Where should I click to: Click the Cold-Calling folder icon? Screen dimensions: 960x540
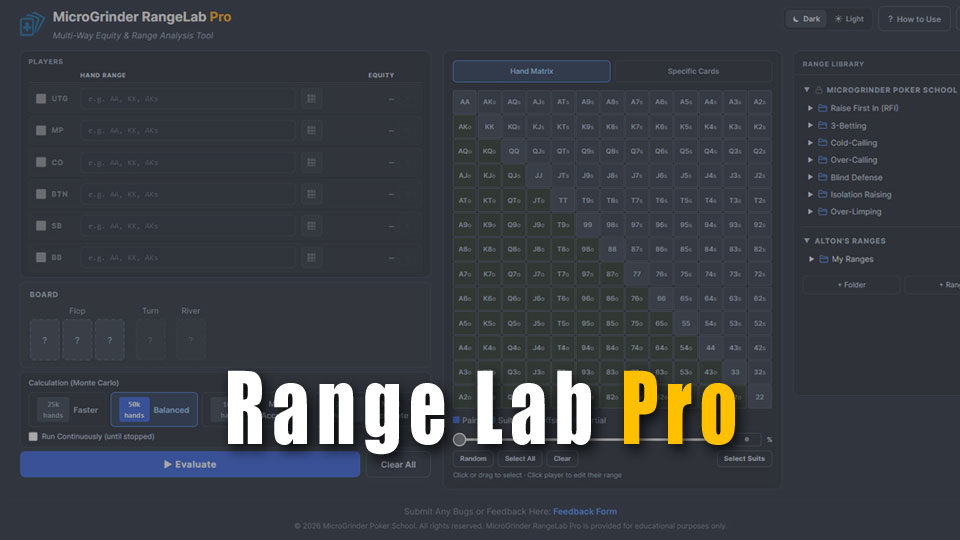pos(822,143)
